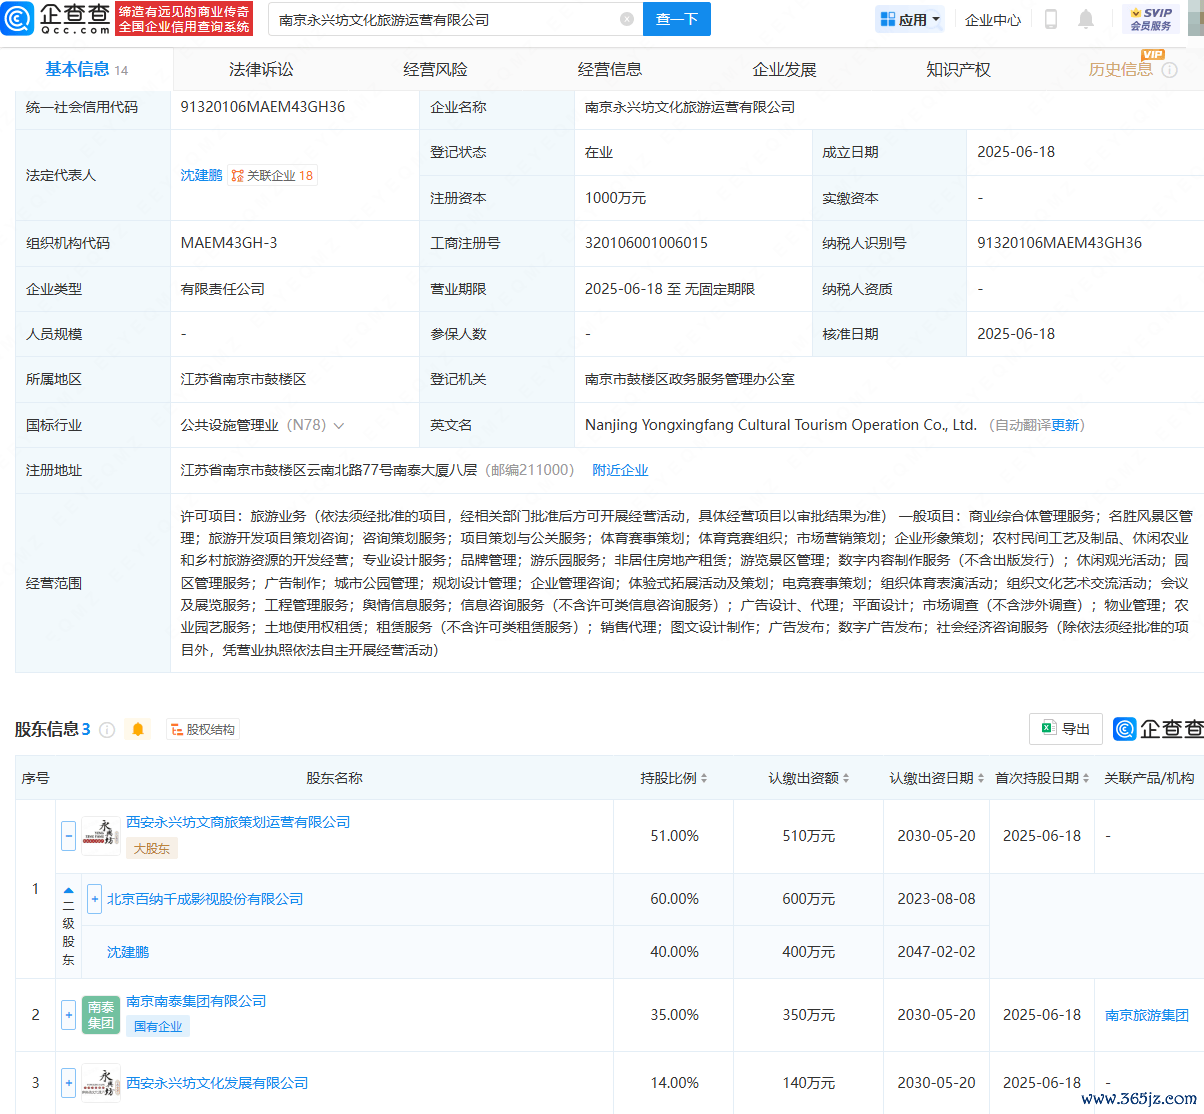Image resolution: width=1204 pixels, height=1114 pixels.
Task: Click the orange alert bell beside 股东信息
Action: pos(138,729)
